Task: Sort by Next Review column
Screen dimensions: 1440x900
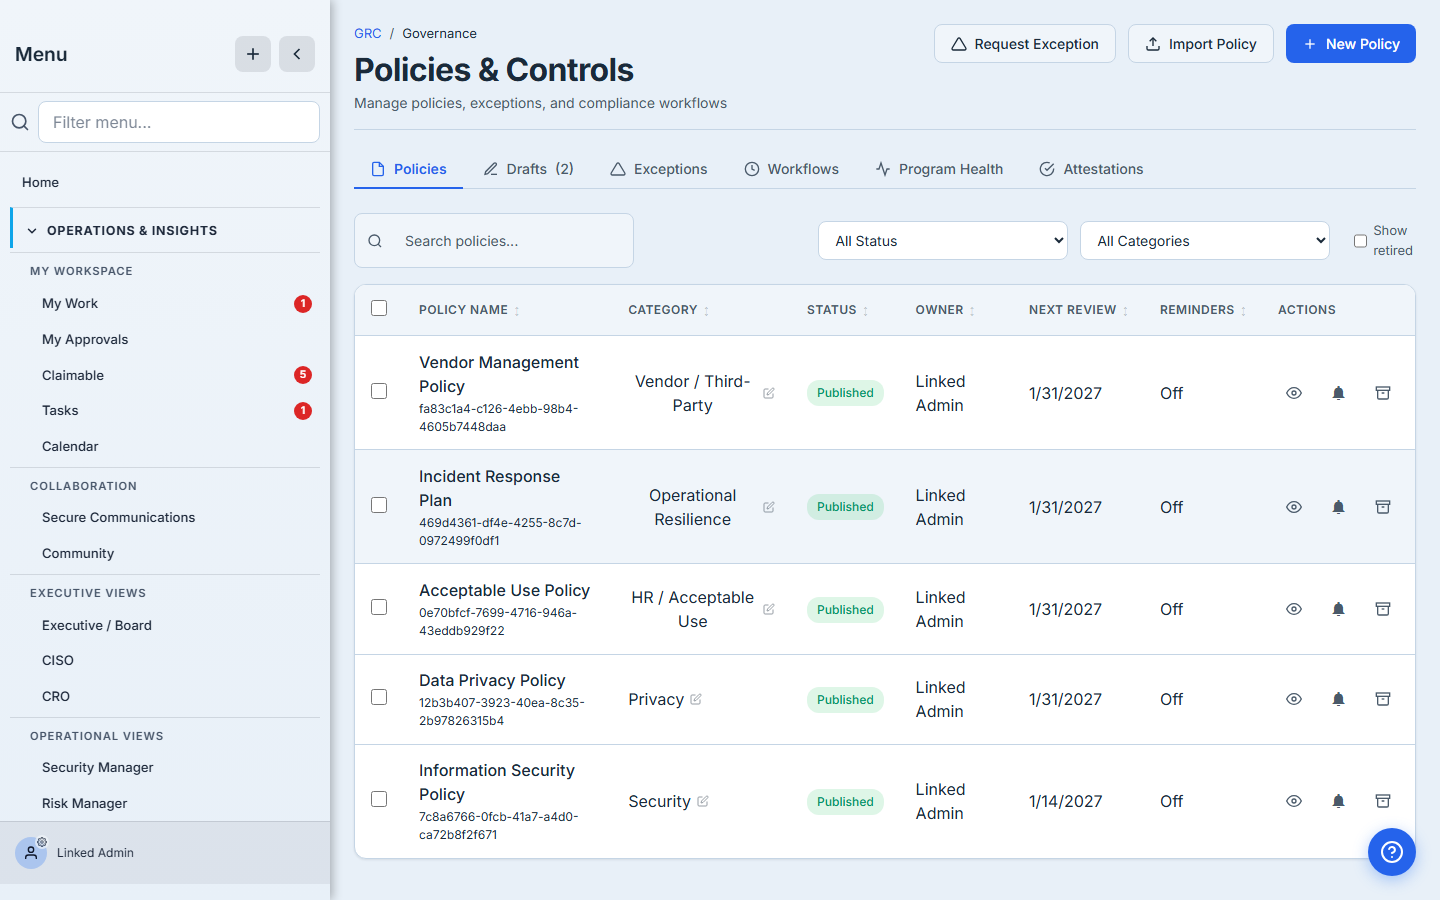Action: tap(1078, 310)
